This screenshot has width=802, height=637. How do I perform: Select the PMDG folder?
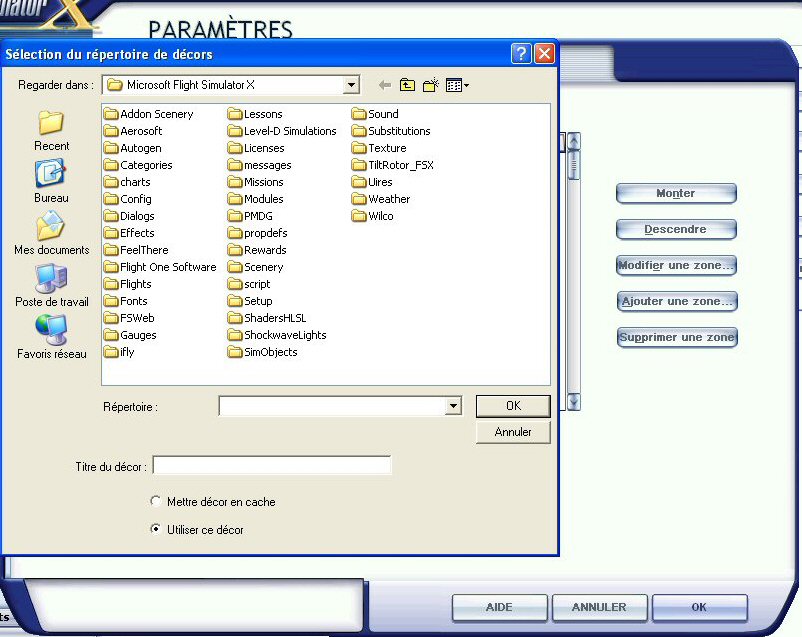[250, 216]
